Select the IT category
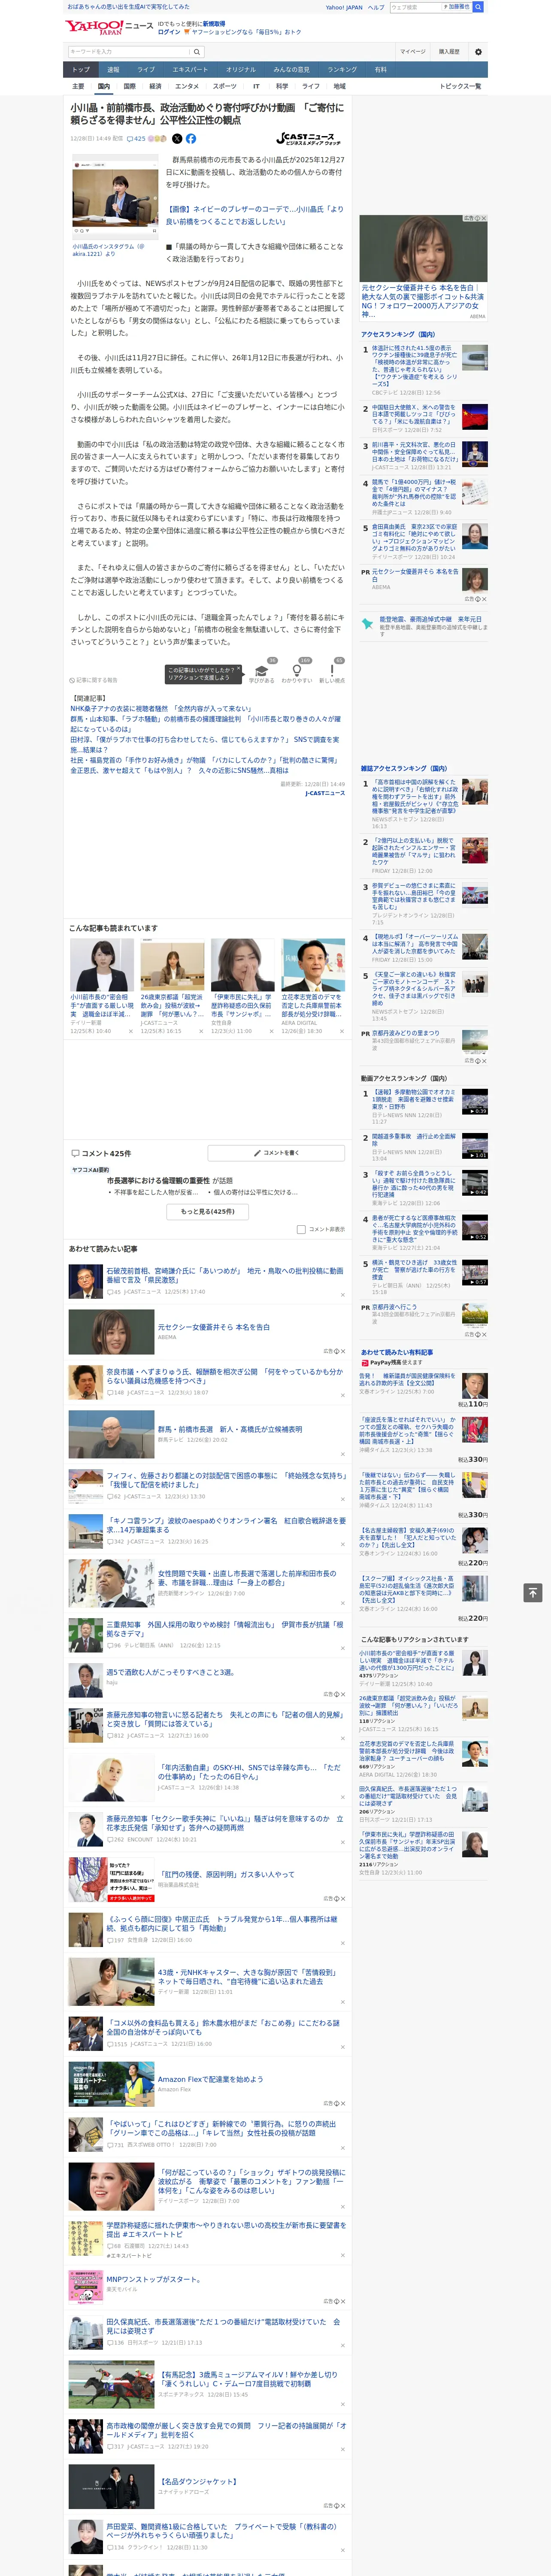This screenshot has height=2576, width=551. pyautogui.click(x=256, y=86)
